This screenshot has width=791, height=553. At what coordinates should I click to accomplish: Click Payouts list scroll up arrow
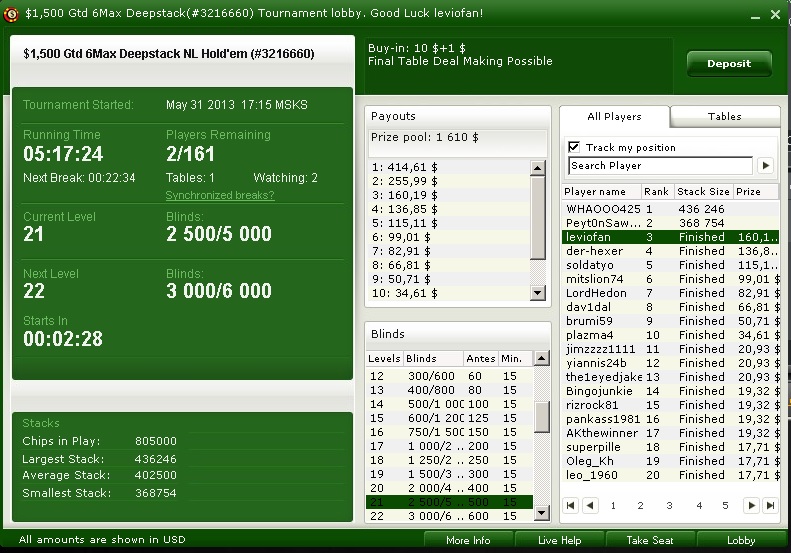[538, 168]
